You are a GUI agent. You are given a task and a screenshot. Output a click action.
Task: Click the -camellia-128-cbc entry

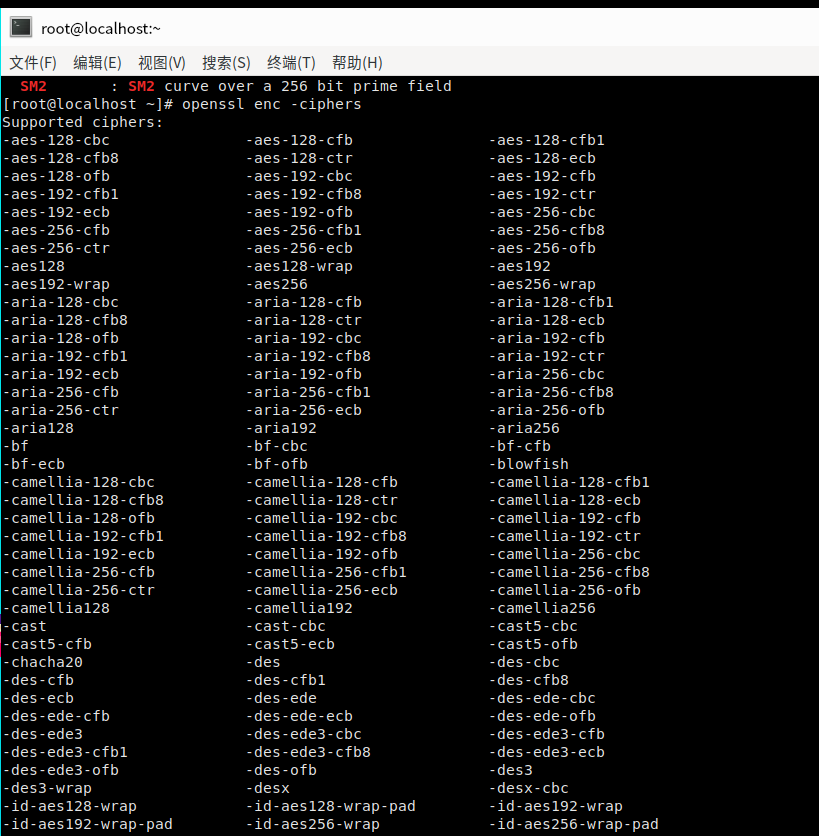(78, 482)
